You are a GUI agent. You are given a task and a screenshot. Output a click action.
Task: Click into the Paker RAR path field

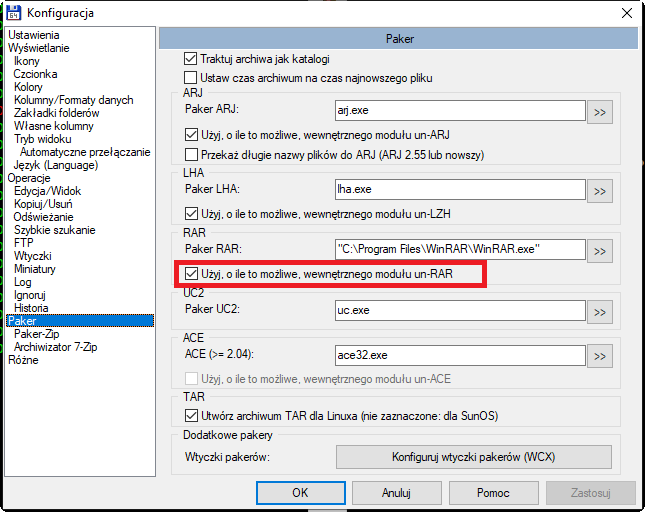460,249
